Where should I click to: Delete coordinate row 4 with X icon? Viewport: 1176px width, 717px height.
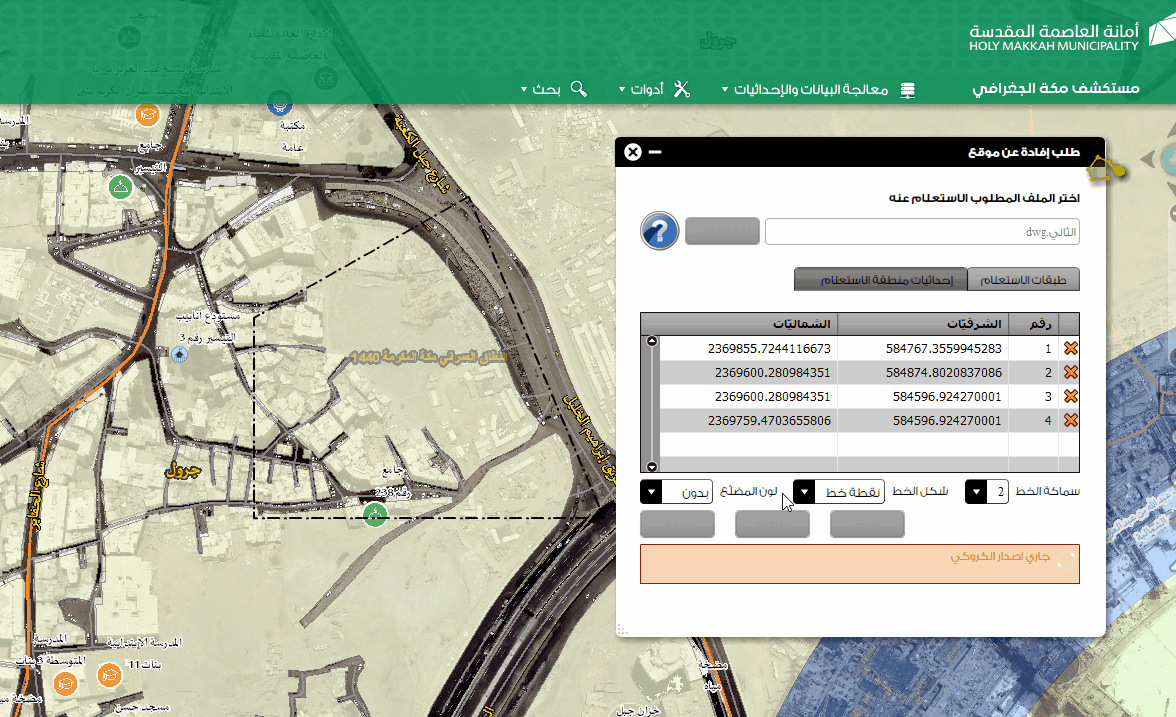pyautogui.click(x=1070, y=420)
